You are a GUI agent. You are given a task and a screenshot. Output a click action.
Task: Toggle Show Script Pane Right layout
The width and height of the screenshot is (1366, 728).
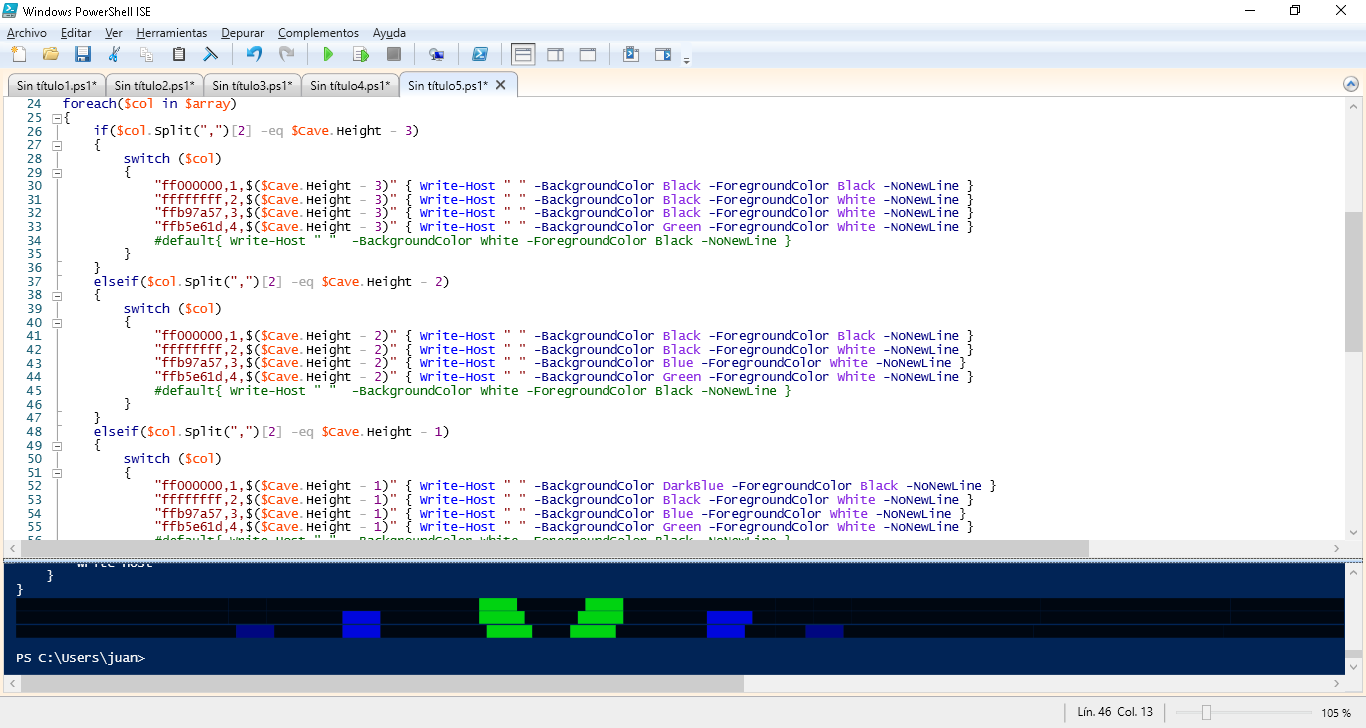pyautogui.click(x=555, y=54)
